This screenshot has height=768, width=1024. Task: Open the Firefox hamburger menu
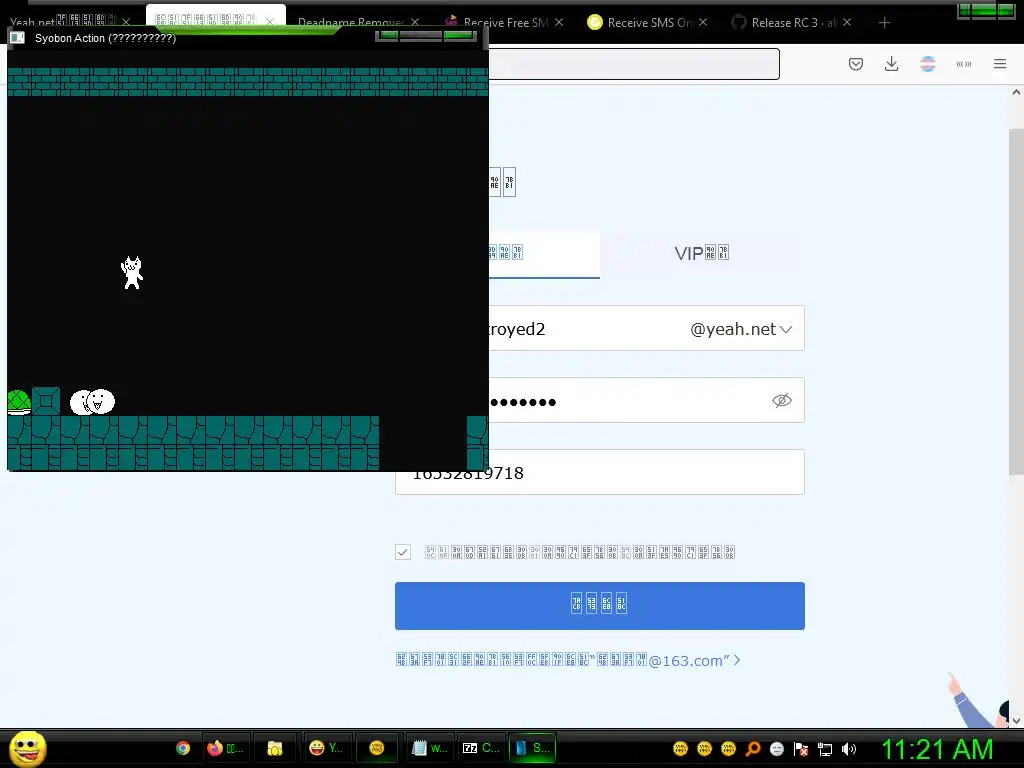(x=1000, y=64)
